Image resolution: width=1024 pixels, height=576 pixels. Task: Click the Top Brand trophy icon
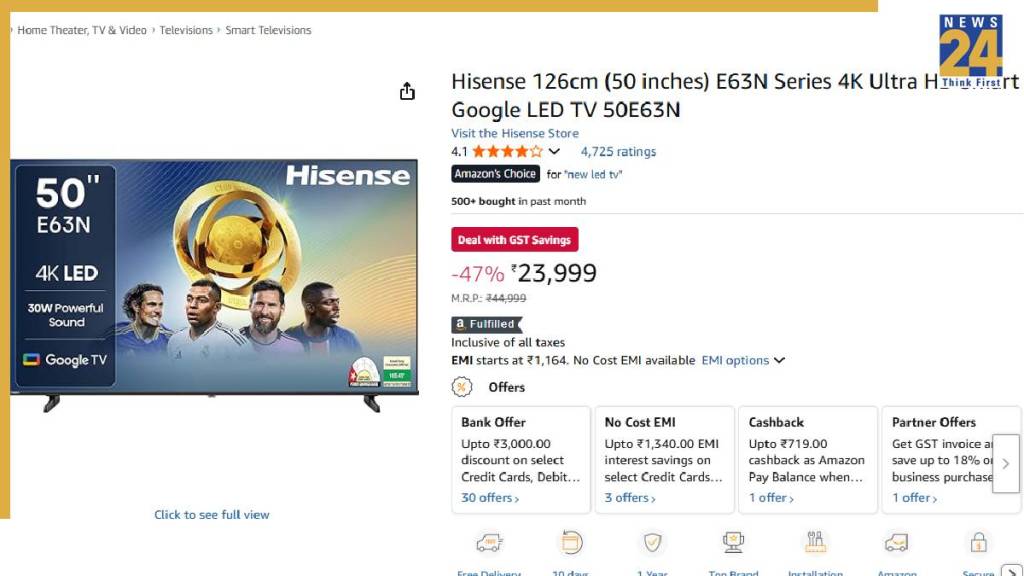(x=733, y=543)
